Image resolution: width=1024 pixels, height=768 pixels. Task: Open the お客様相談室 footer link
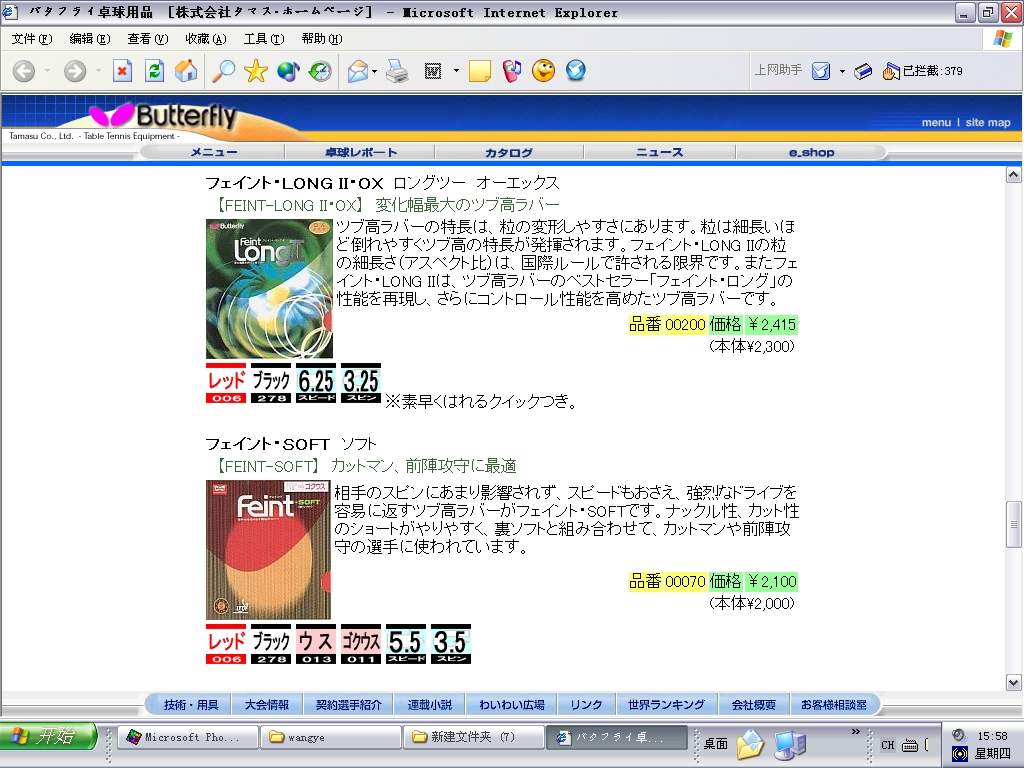pos(834,705)
